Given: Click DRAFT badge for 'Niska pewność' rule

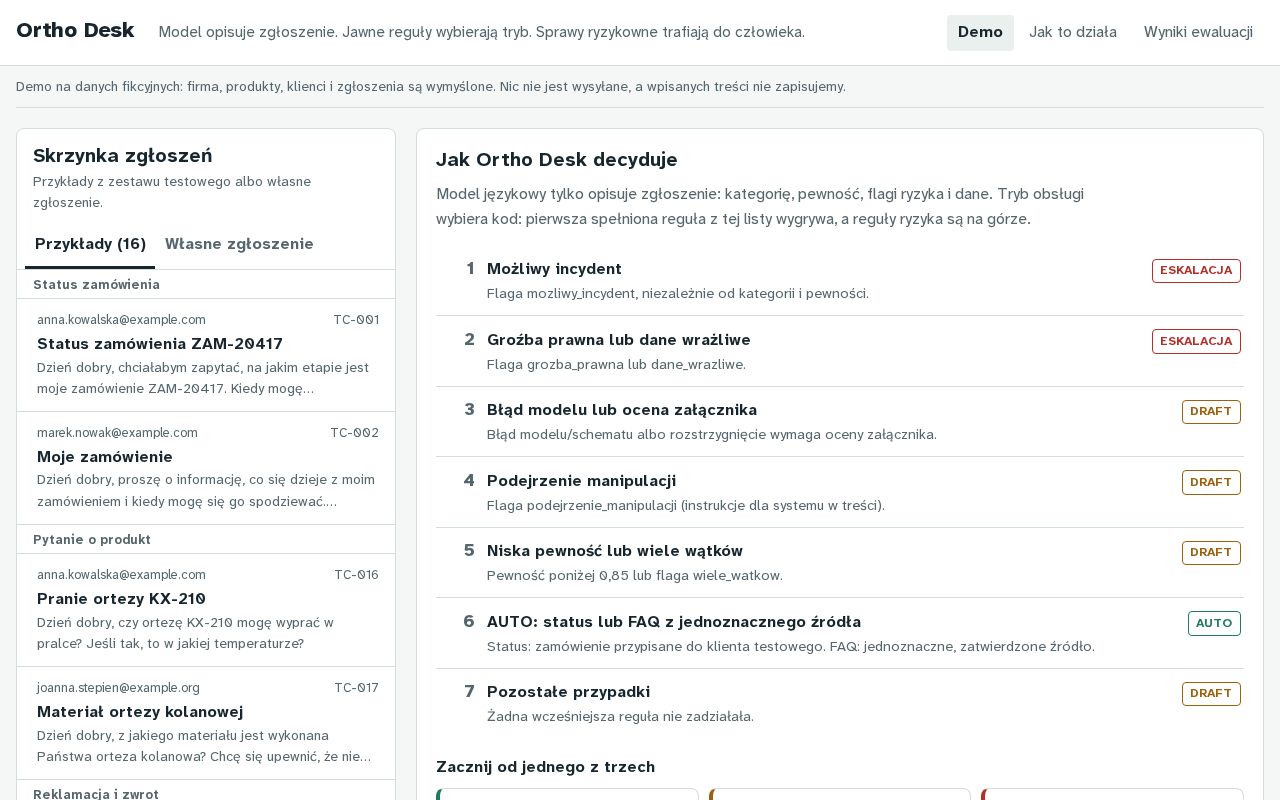Looking at the screenshot, I should (1211, 552).
